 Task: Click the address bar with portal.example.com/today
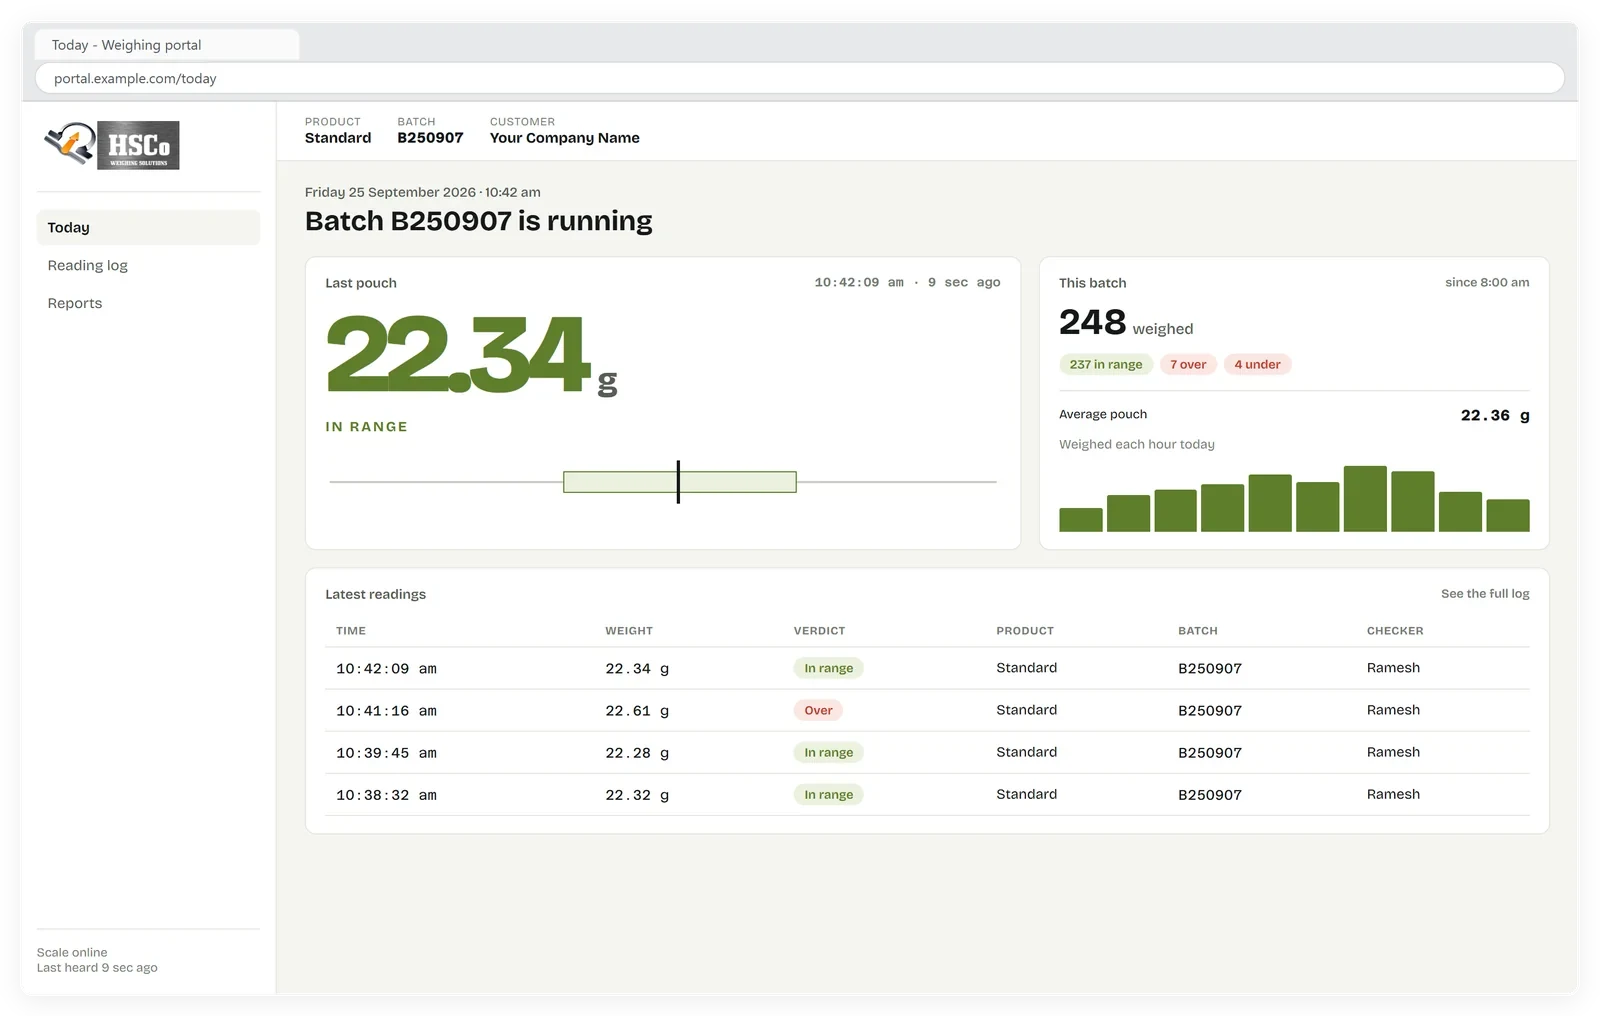click(x=800, y=78)
